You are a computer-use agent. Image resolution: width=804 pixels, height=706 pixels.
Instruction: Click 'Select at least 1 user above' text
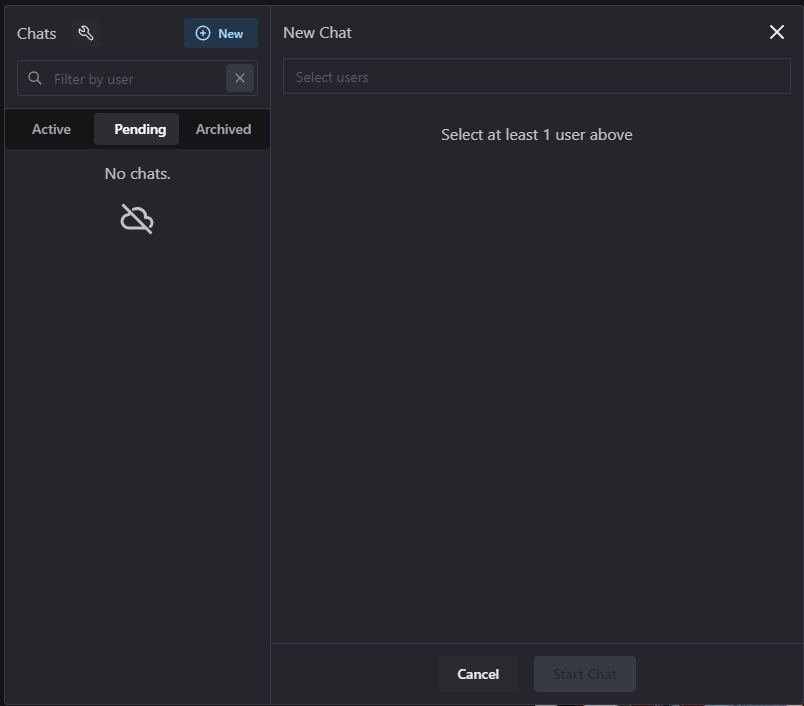(537, 135)
